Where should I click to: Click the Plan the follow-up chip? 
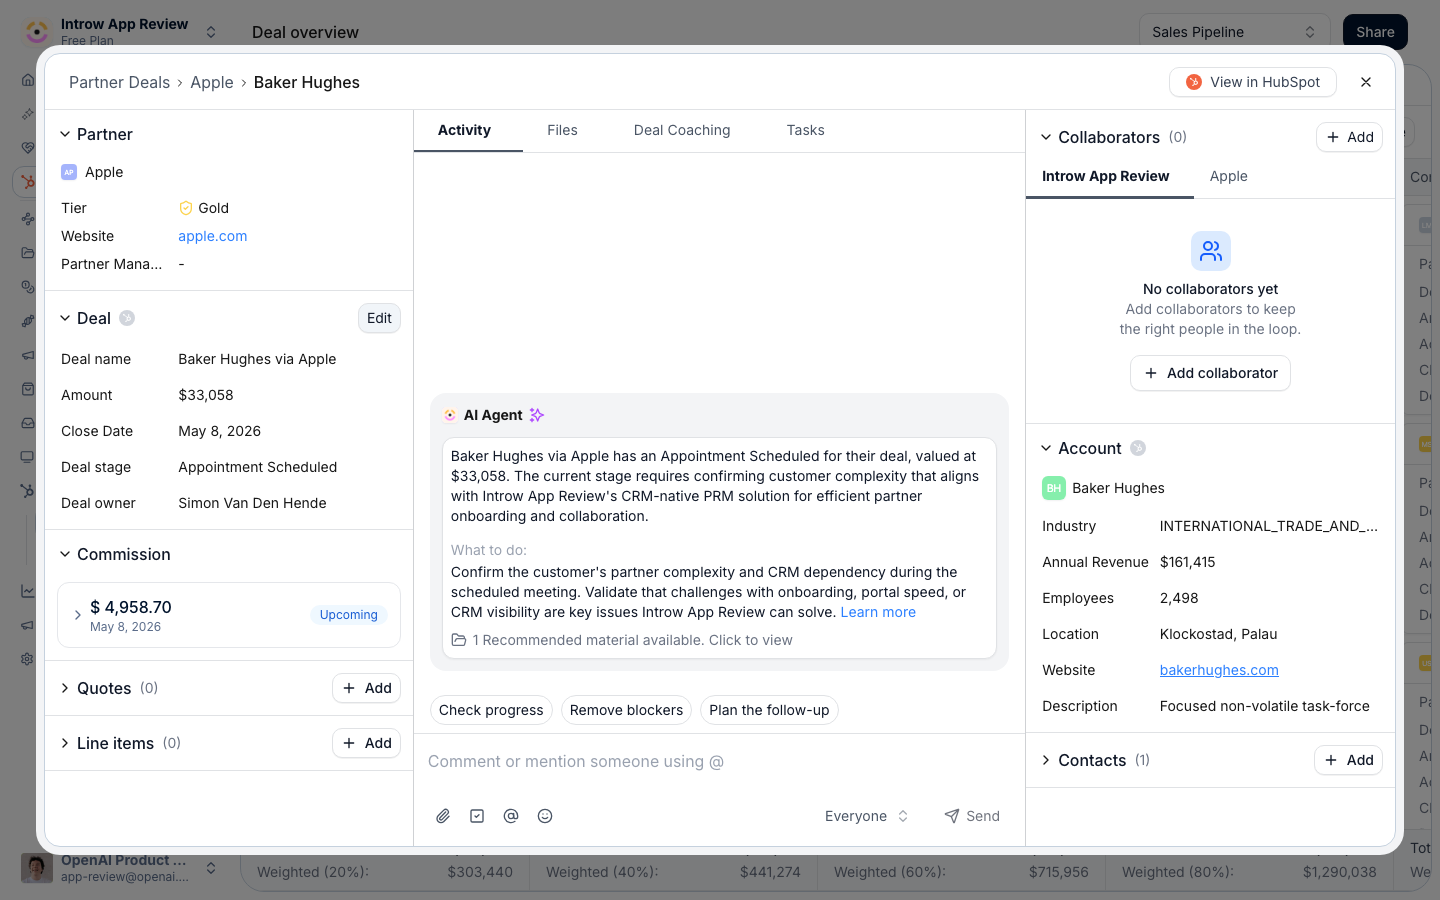click(x=769, y=710)
